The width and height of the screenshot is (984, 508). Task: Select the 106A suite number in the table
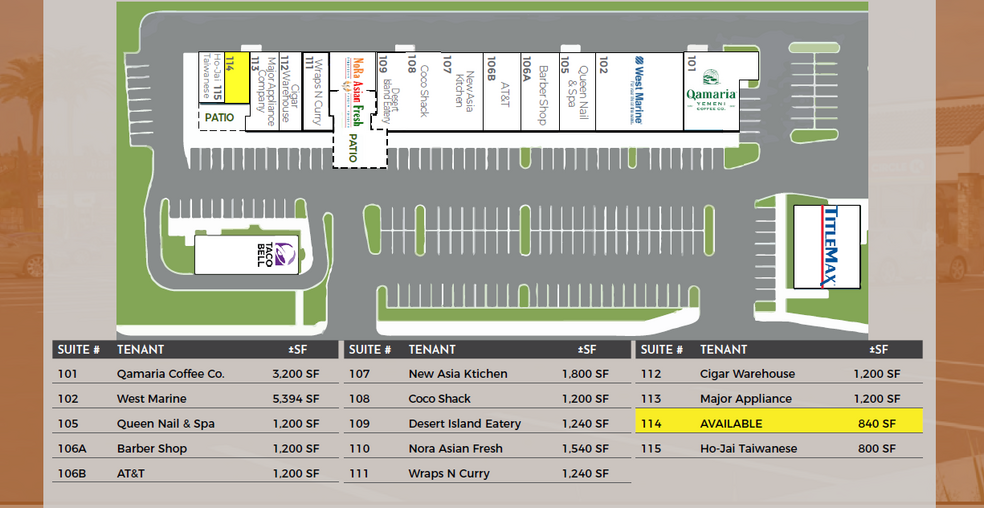(x=72, y=448)
